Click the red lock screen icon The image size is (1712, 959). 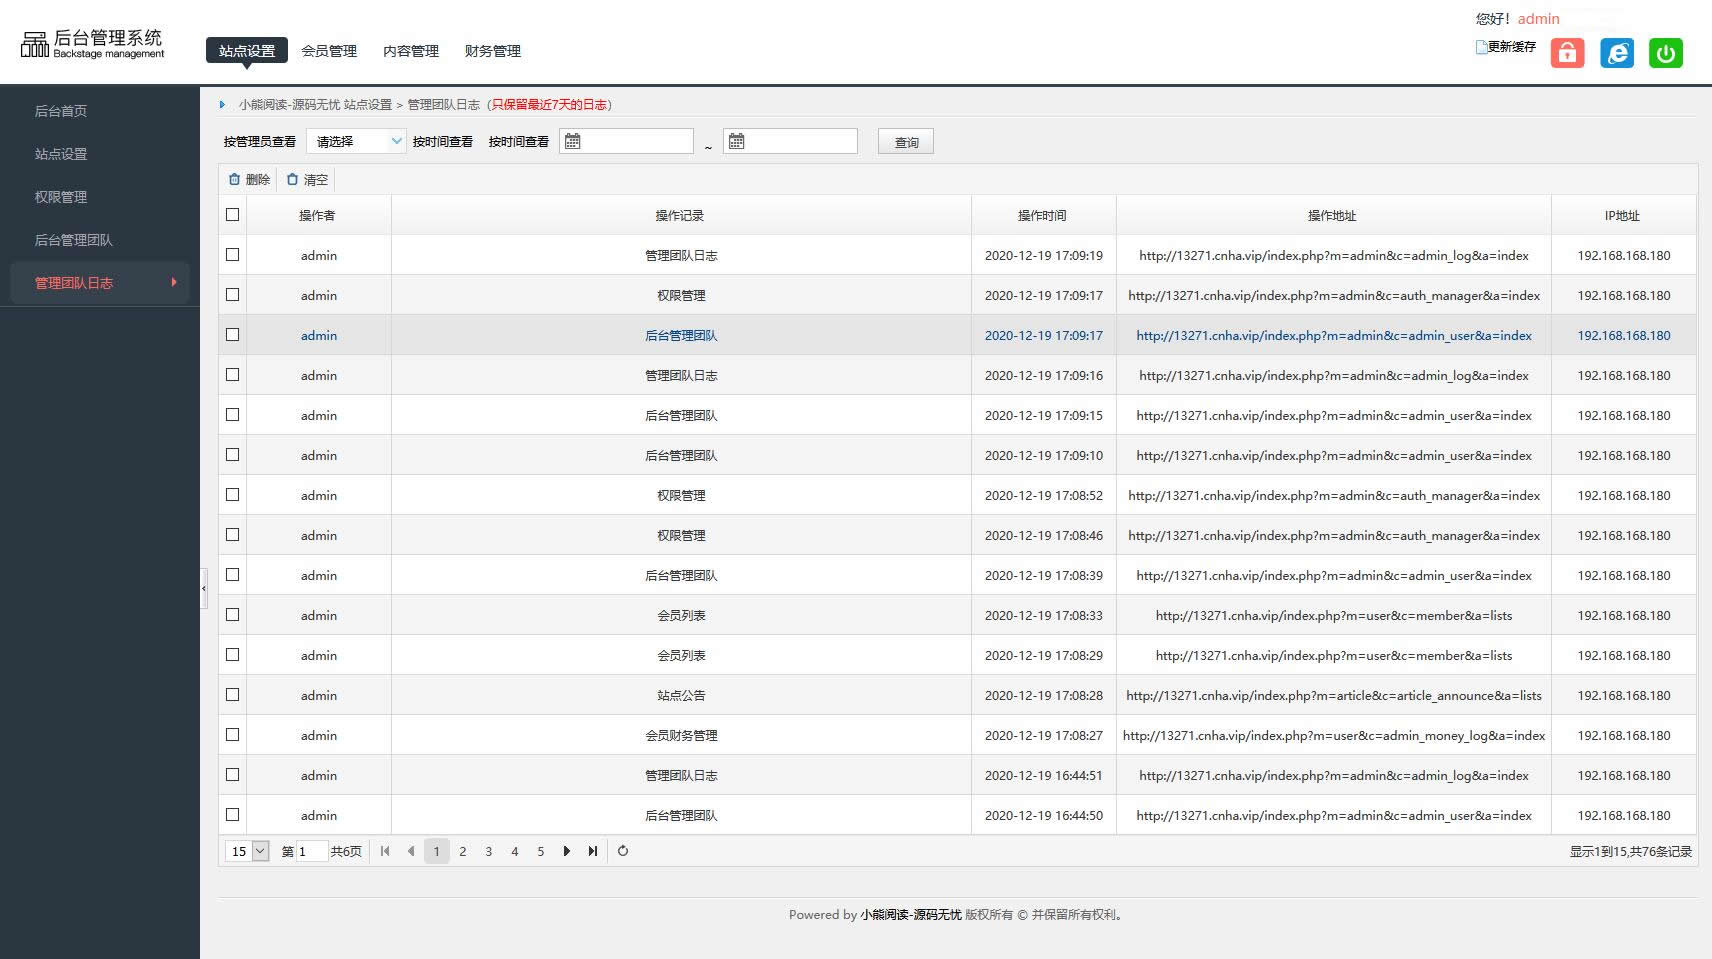[x=1567, y=53]
